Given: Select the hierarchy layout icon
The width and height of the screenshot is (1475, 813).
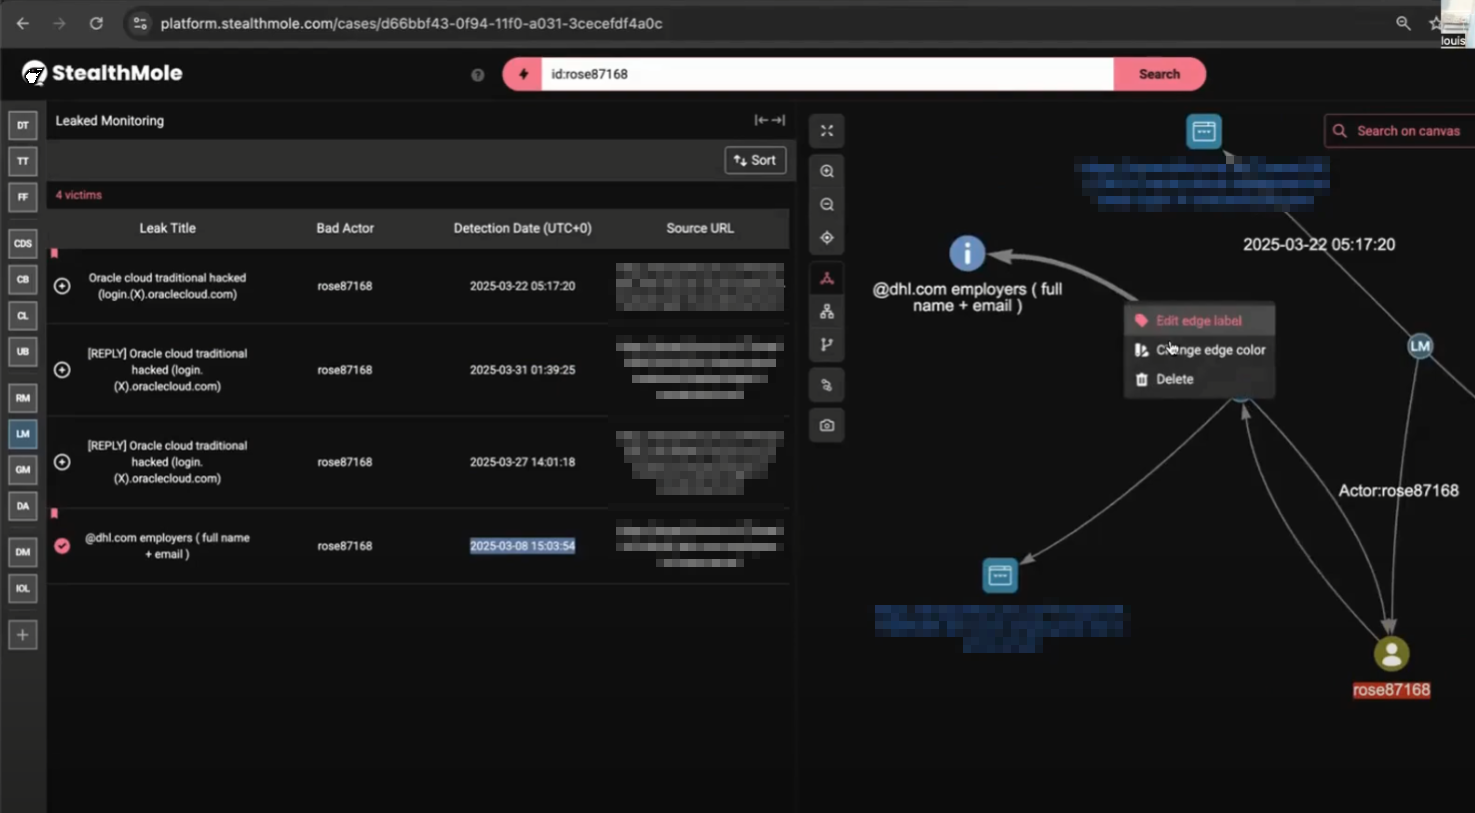Looking at the screenshot, I should pyautogui.click(x=826, y=312).
